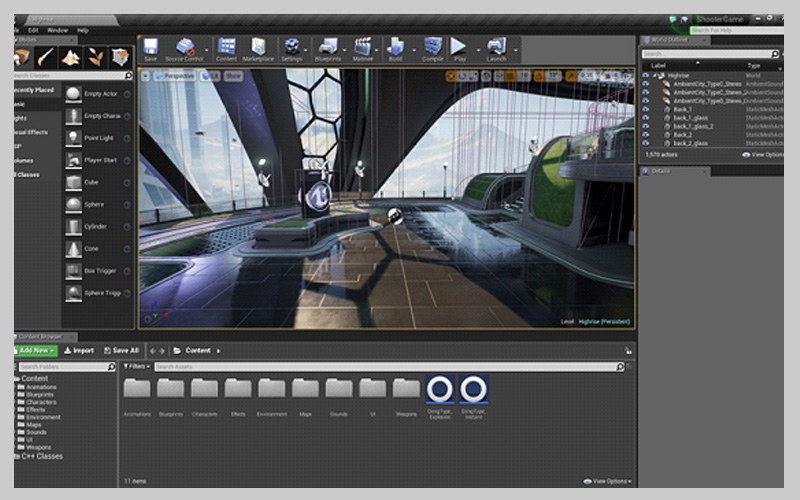Click the Compile toolbar icon
The height and width of the screenshot is (500, 800).
tap(433, 49)
